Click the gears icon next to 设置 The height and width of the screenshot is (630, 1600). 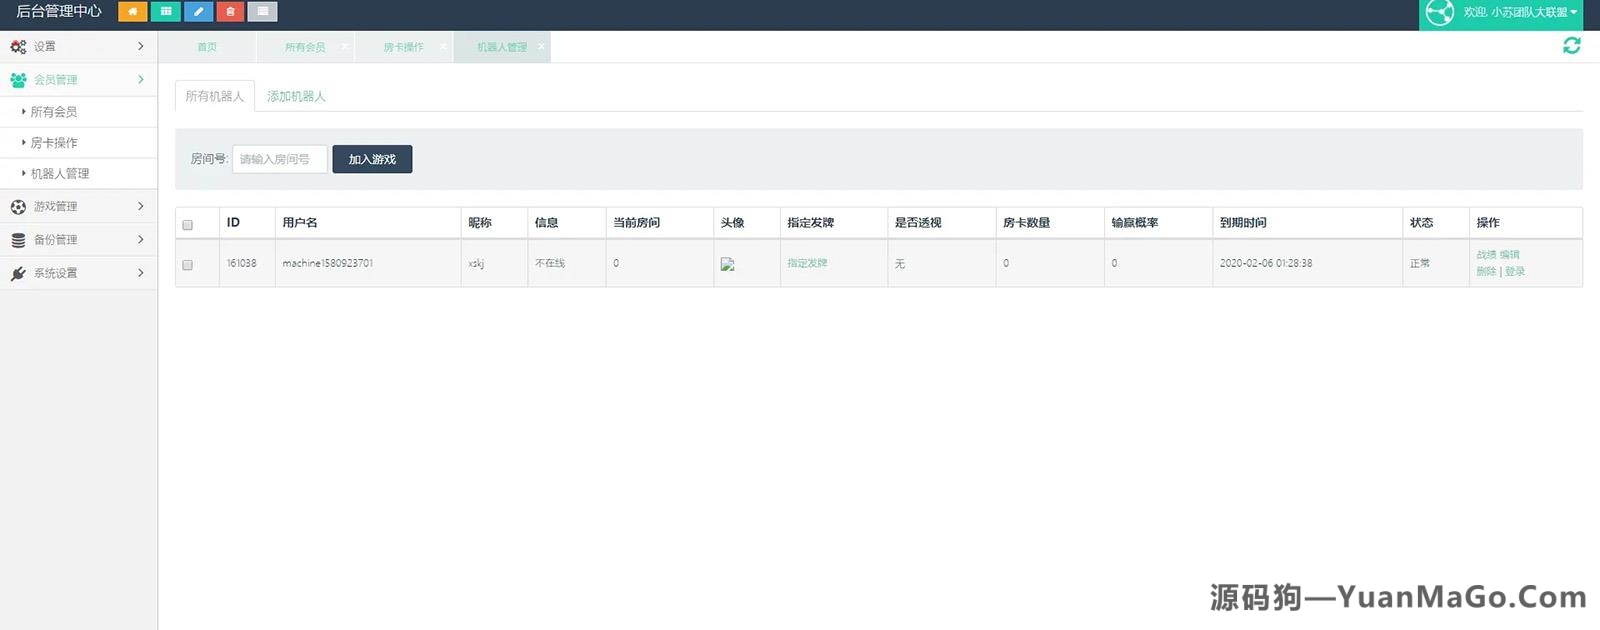click(x=18, y=47)
